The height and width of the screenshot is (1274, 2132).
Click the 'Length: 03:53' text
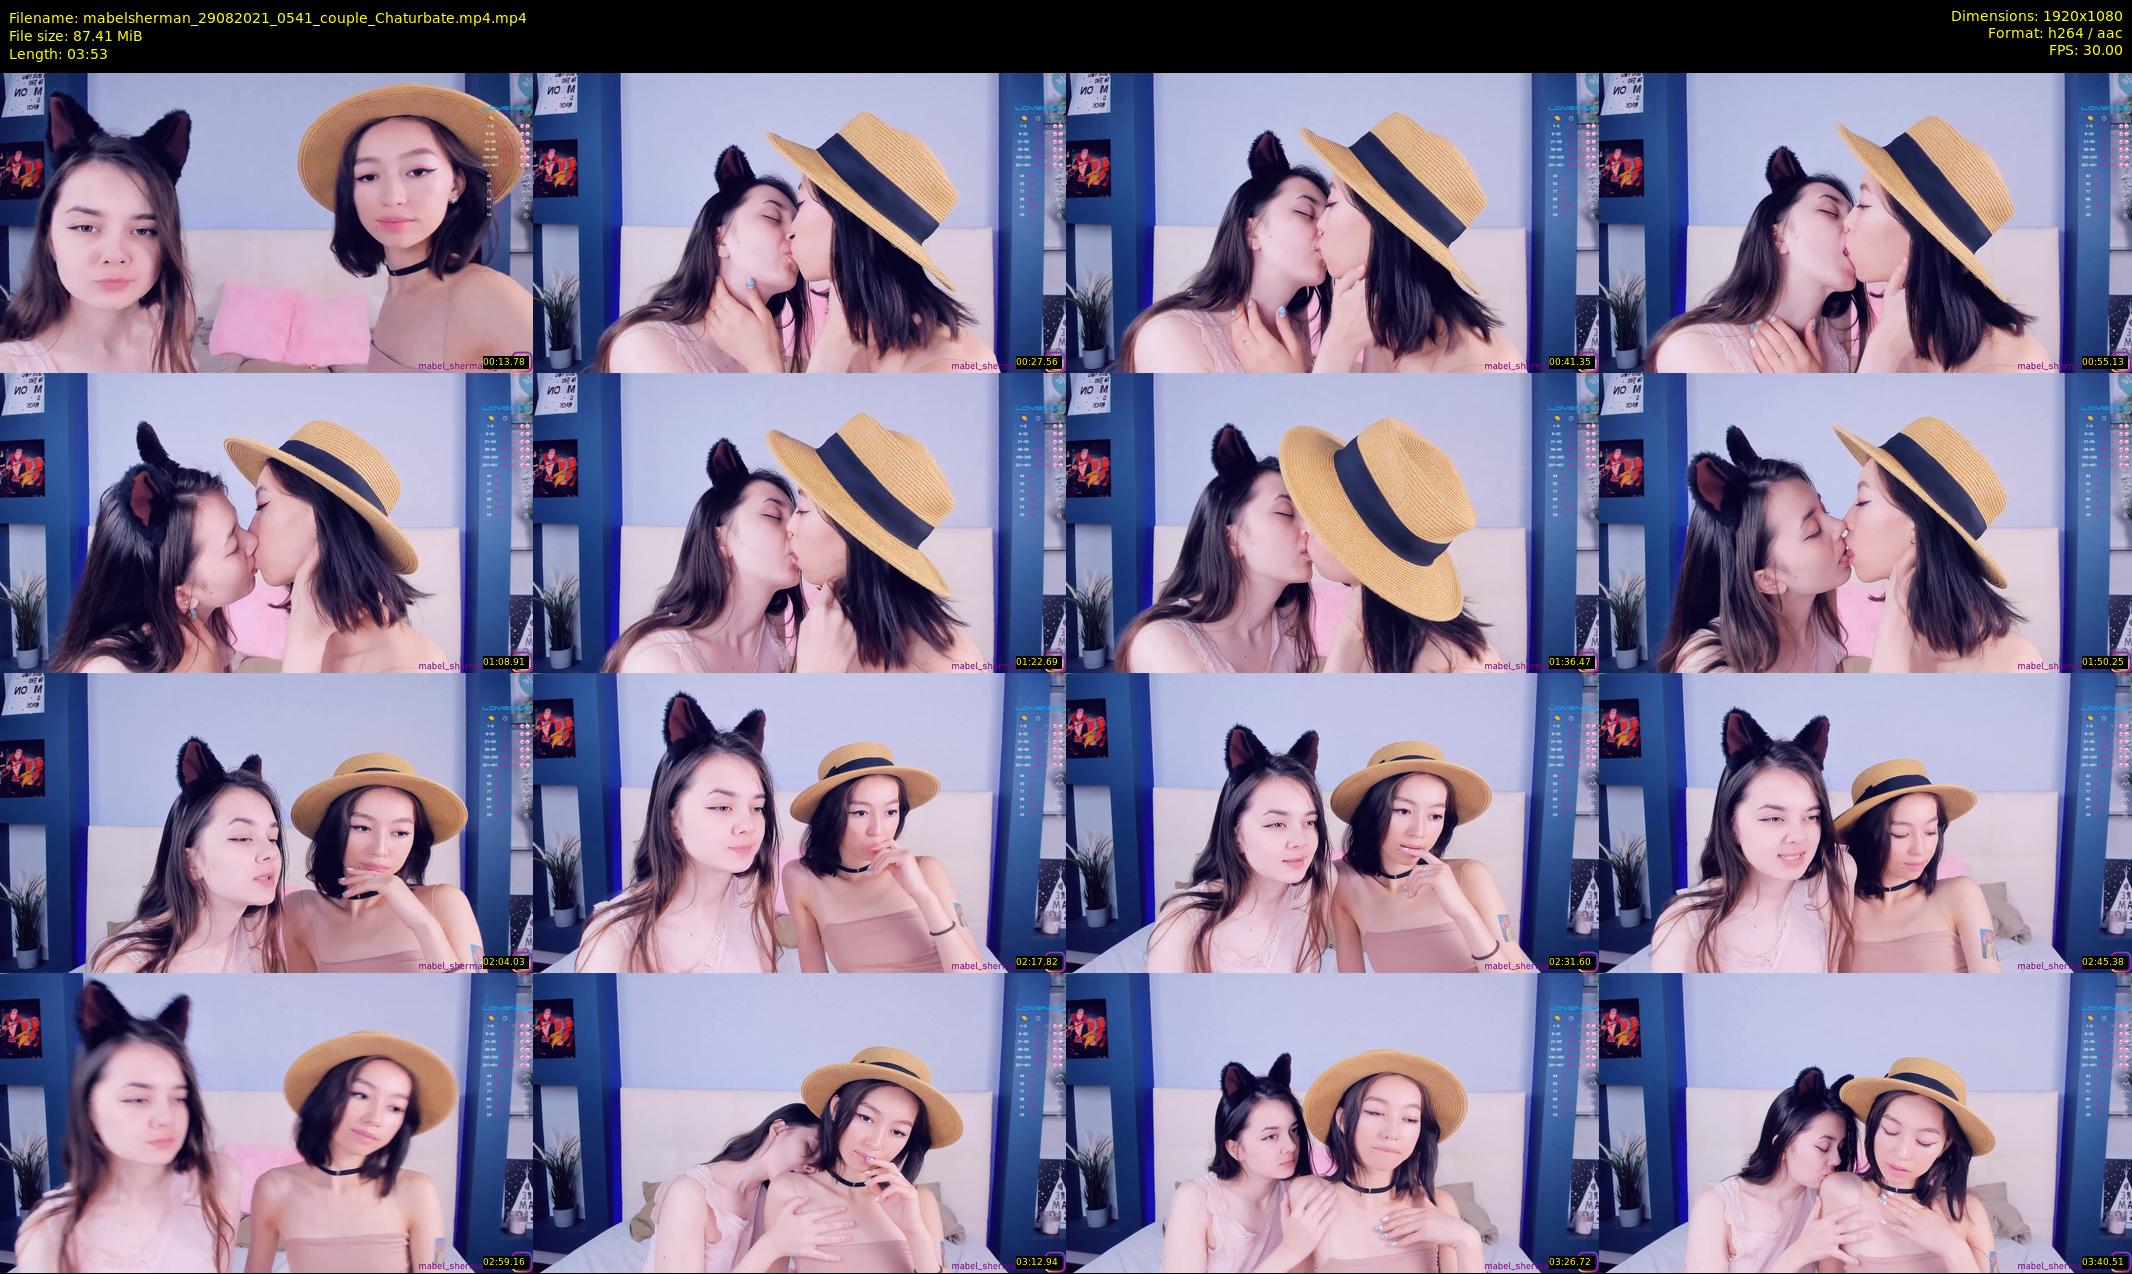point(58,54)
